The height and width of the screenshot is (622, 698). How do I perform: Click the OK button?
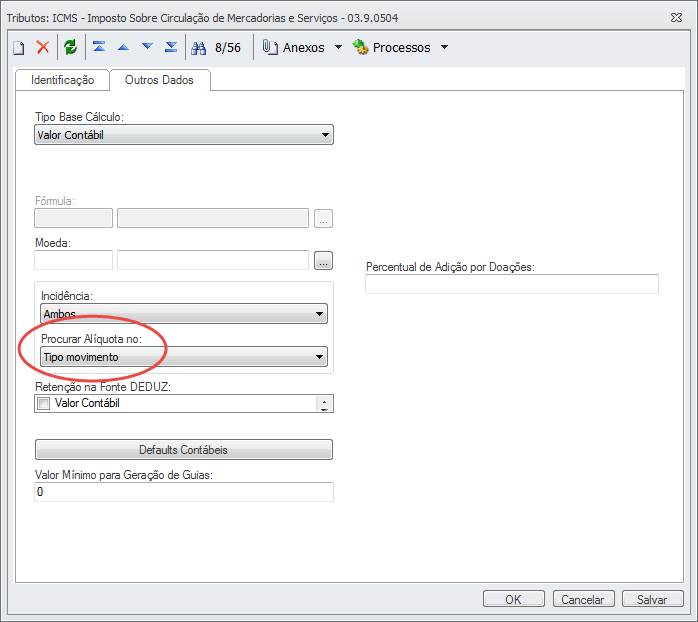coord(513,599)
